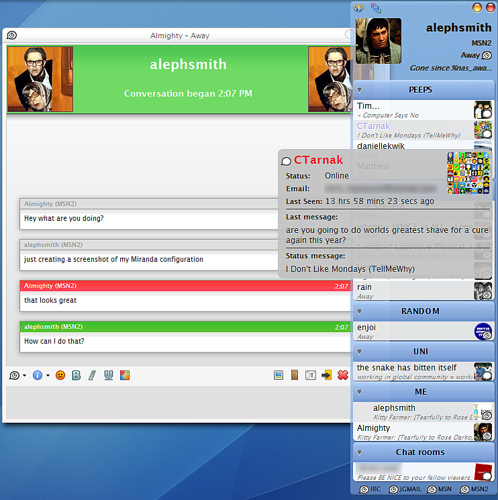Click the red X close-chat icon
Viewport: 498px width, 500px height.
[x=343, y=375]
